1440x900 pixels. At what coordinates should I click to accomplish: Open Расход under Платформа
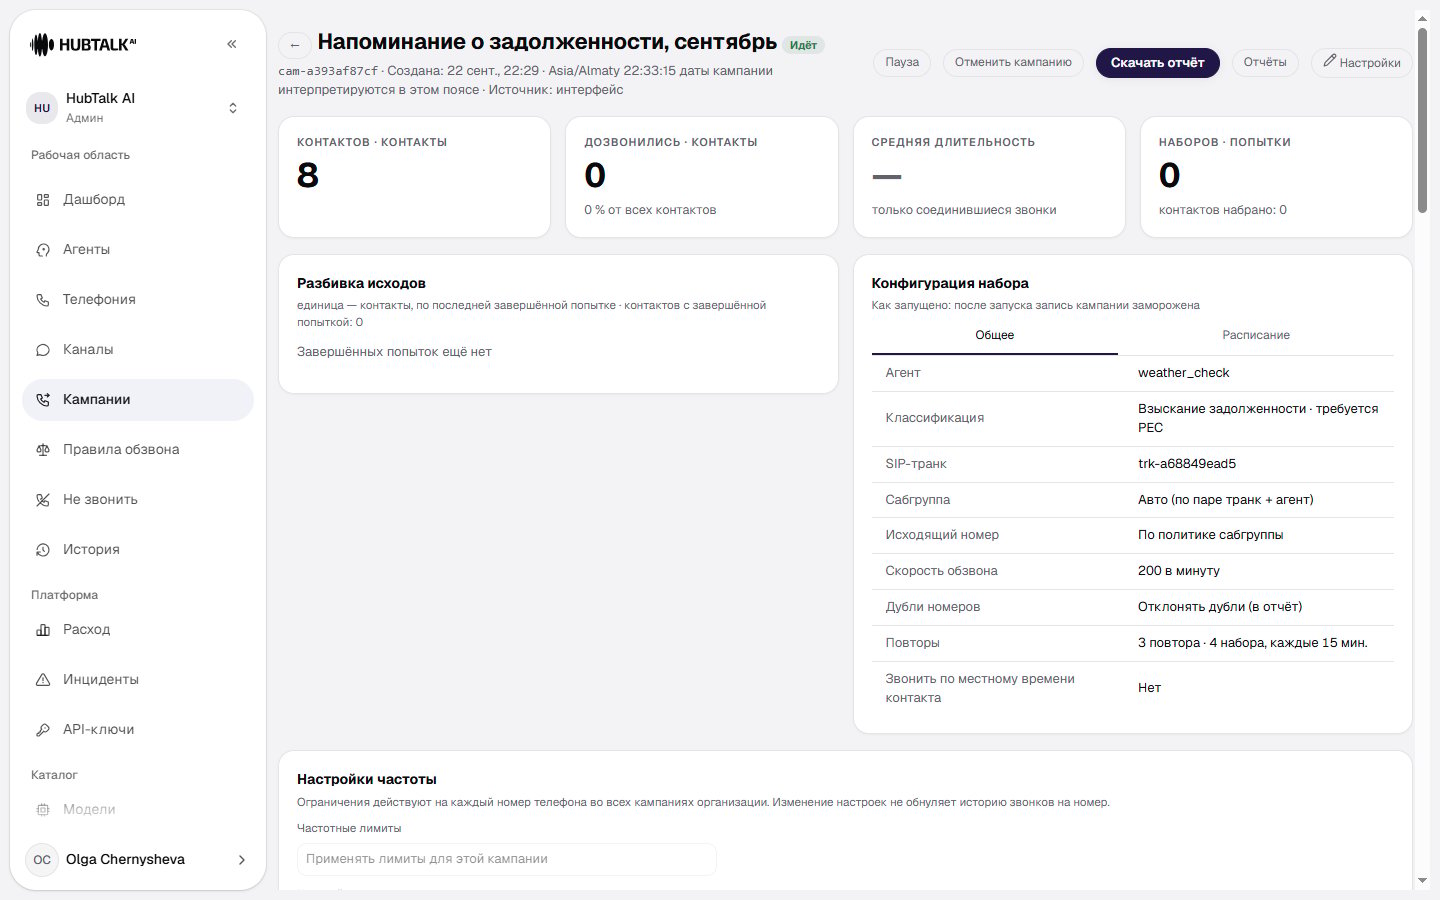click(x=138, y=630)
